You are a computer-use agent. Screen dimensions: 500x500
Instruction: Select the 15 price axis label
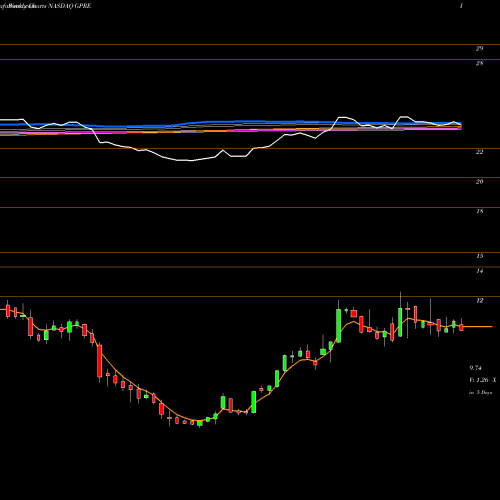[479, 256]
